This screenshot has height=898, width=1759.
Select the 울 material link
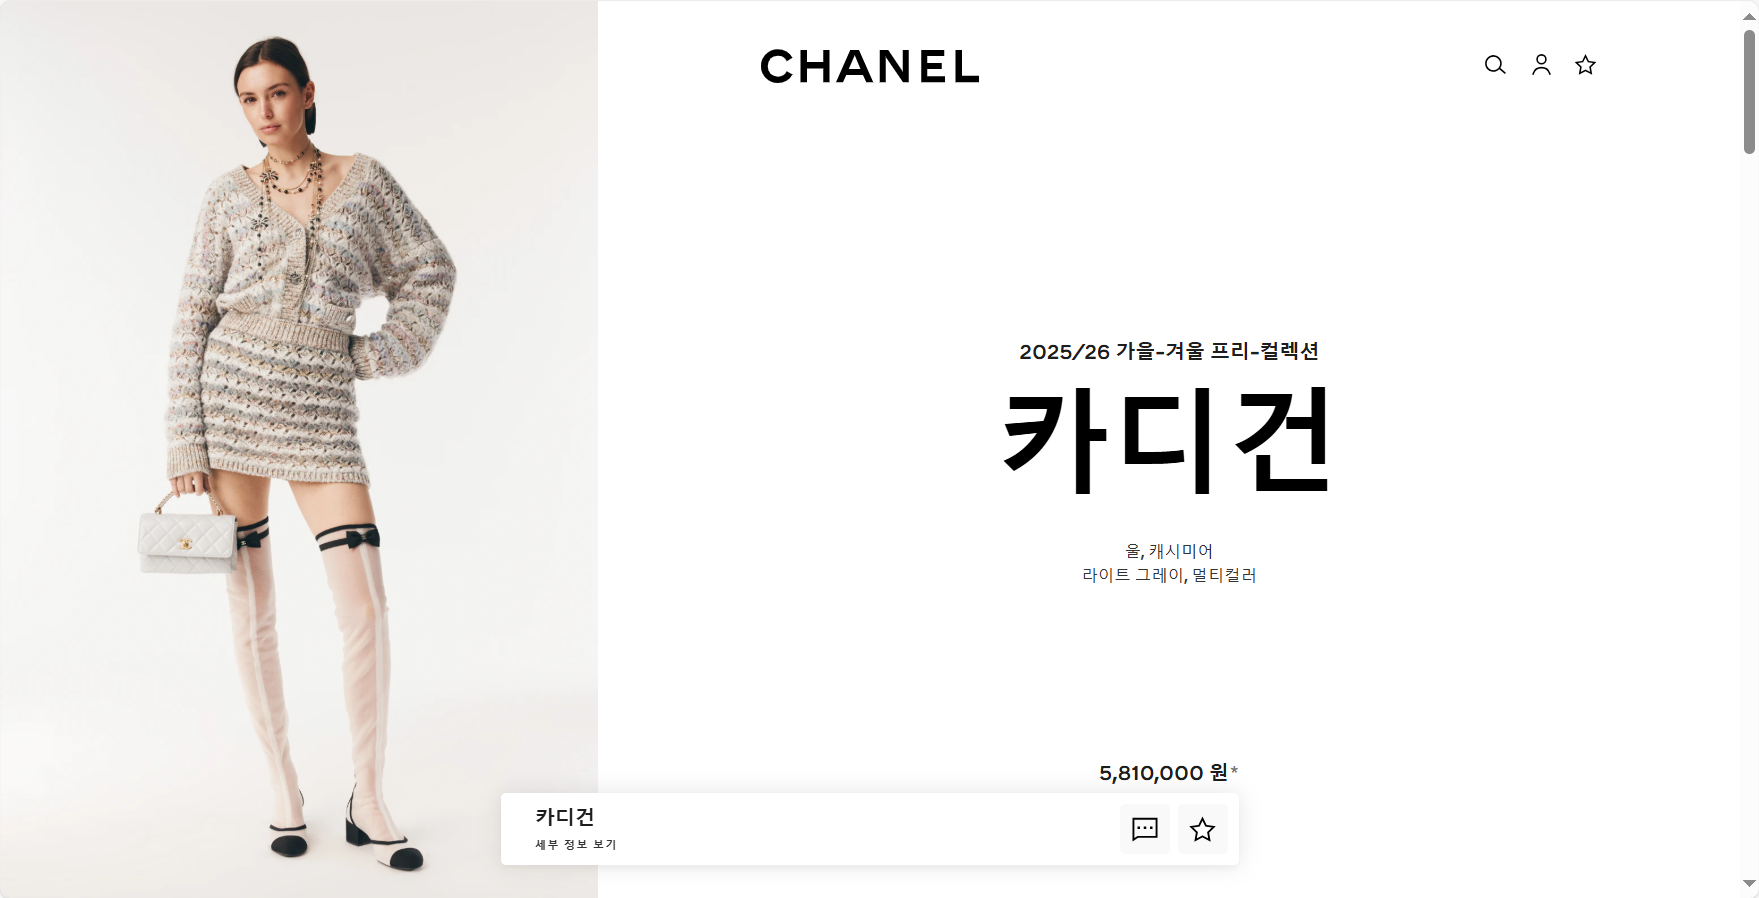(1133, 551)
